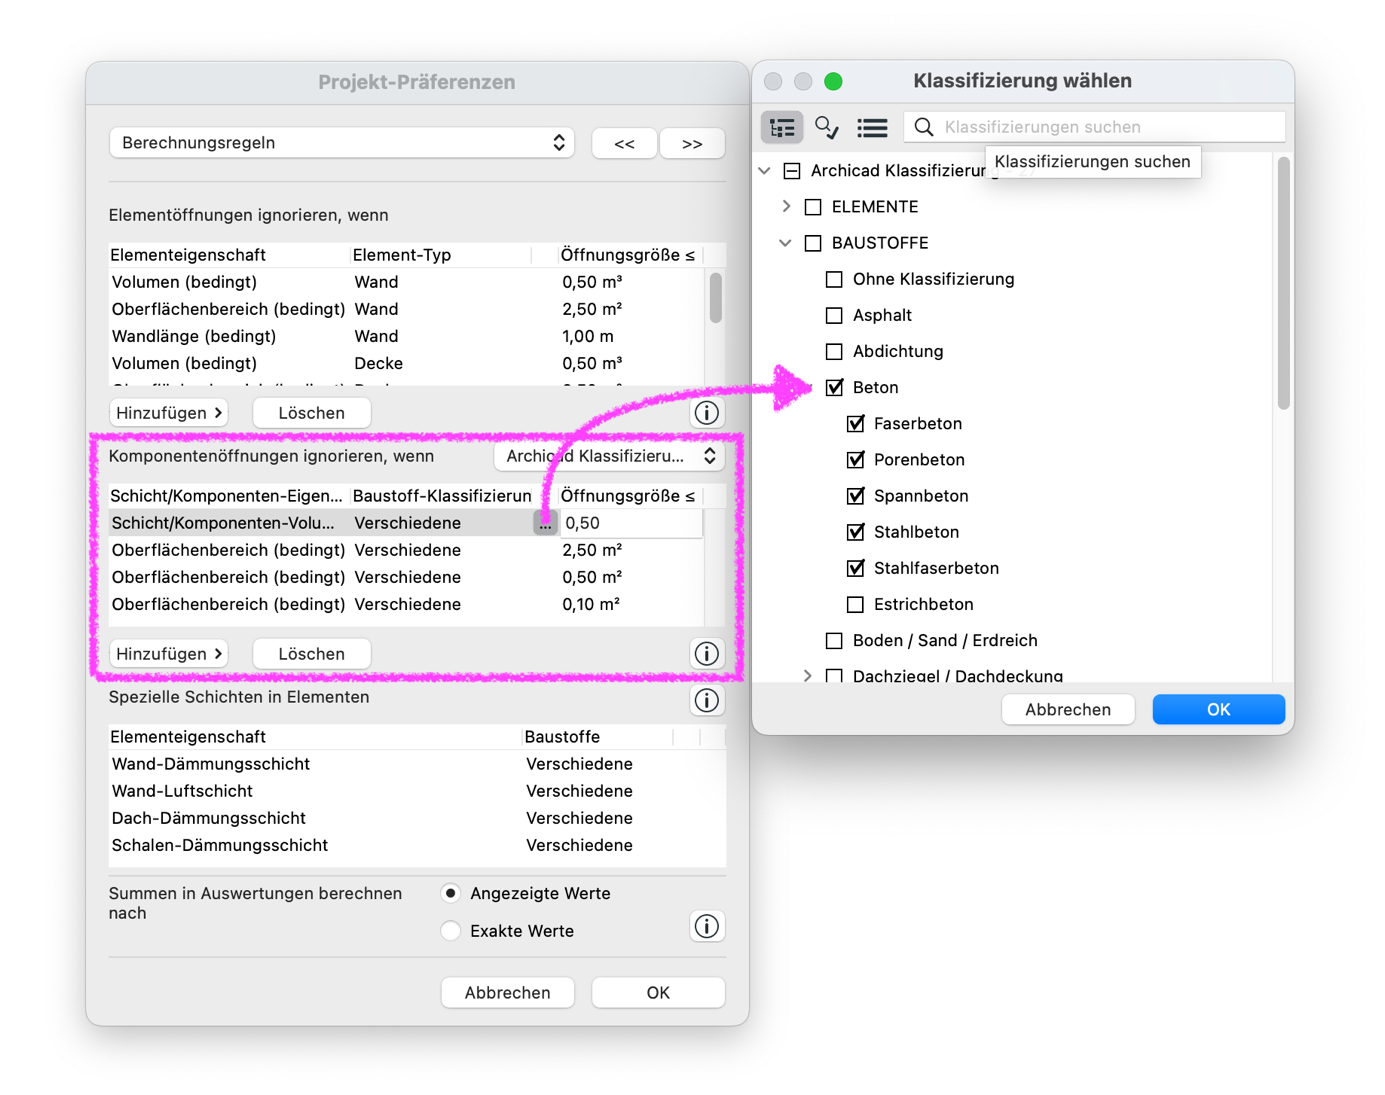Screen dimensions: 1385x1095
Task: Open the Archicad Klassifizieru... dropdown
Action: tap(610, 456)
